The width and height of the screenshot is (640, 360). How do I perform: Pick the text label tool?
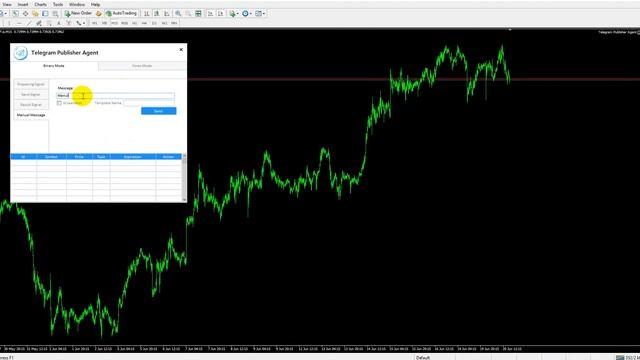click(69, 23)
